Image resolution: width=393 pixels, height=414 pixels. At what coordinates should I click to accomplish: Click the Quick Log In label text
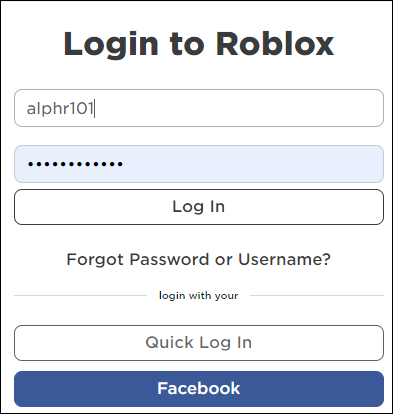coord(199,343)
